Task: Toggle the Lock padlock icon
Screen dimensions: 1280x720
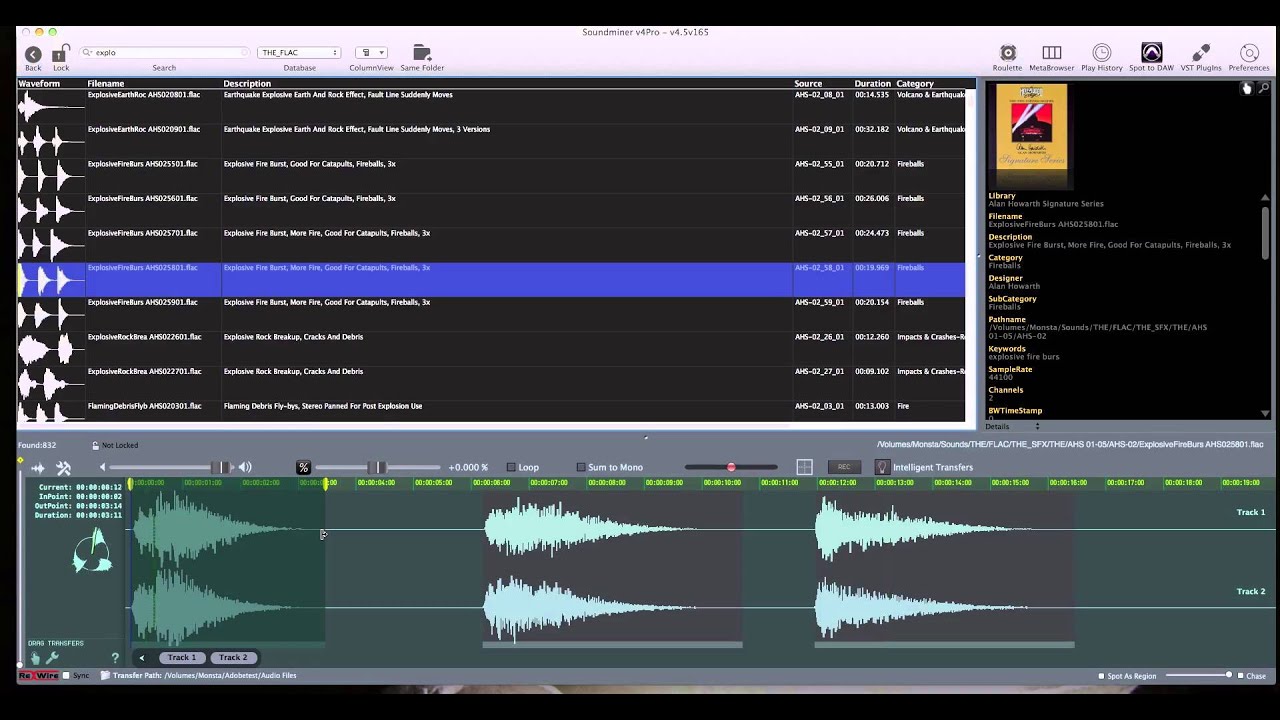Action: [x=61, y=54]
